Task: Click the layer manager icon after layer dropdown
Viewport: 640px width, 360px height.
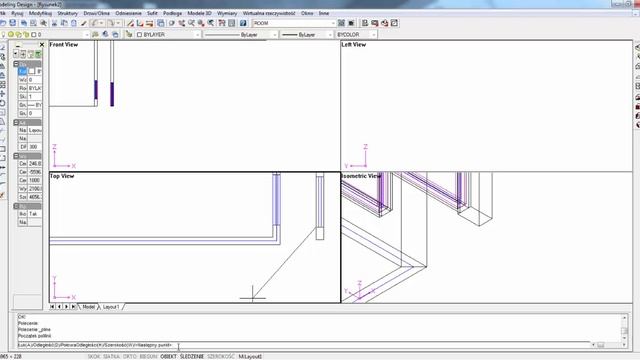Action: 96,35
